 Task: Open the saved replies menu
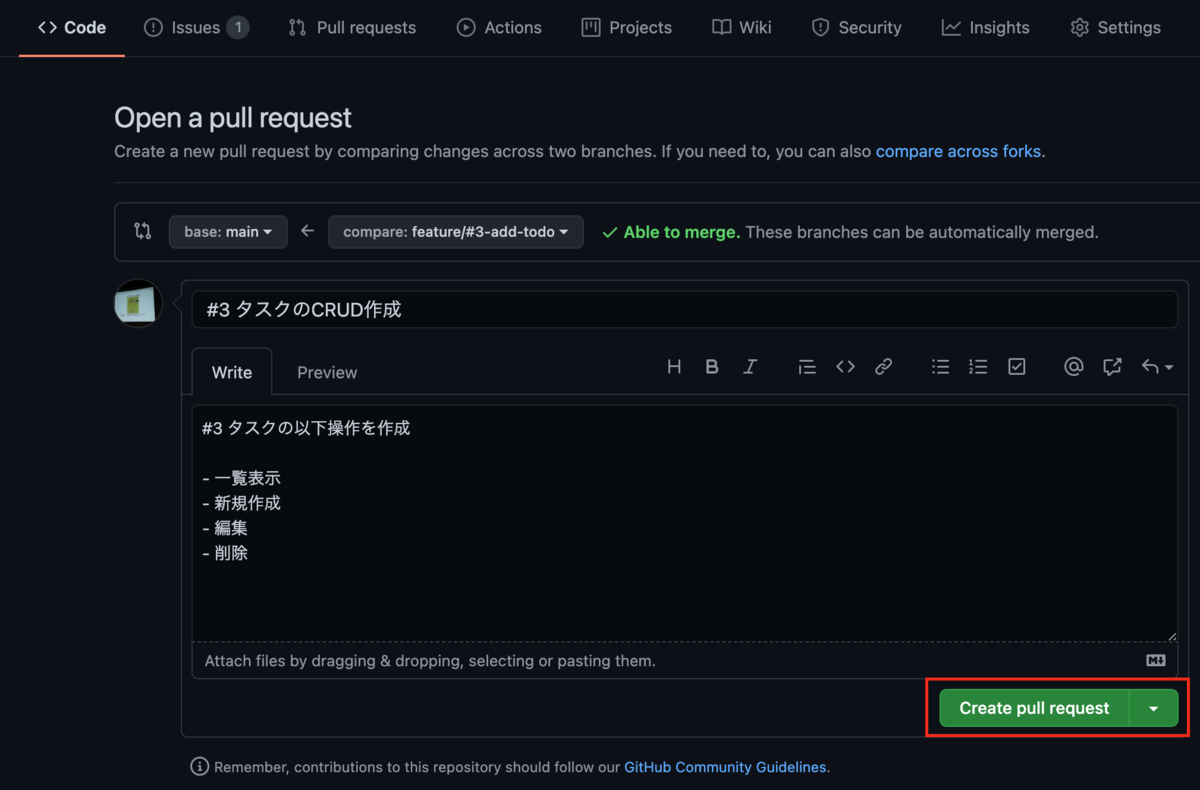[1157, 367]
